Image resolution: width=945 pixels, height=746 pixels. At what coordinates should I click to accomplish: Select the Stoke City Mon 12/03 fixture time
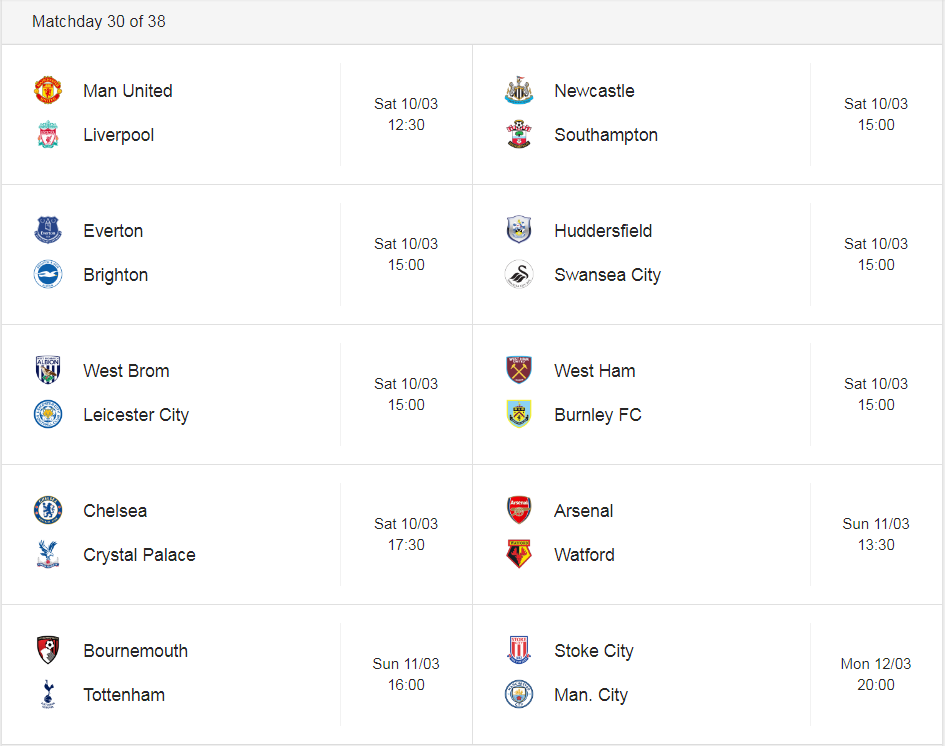click(x=876, y=674)
